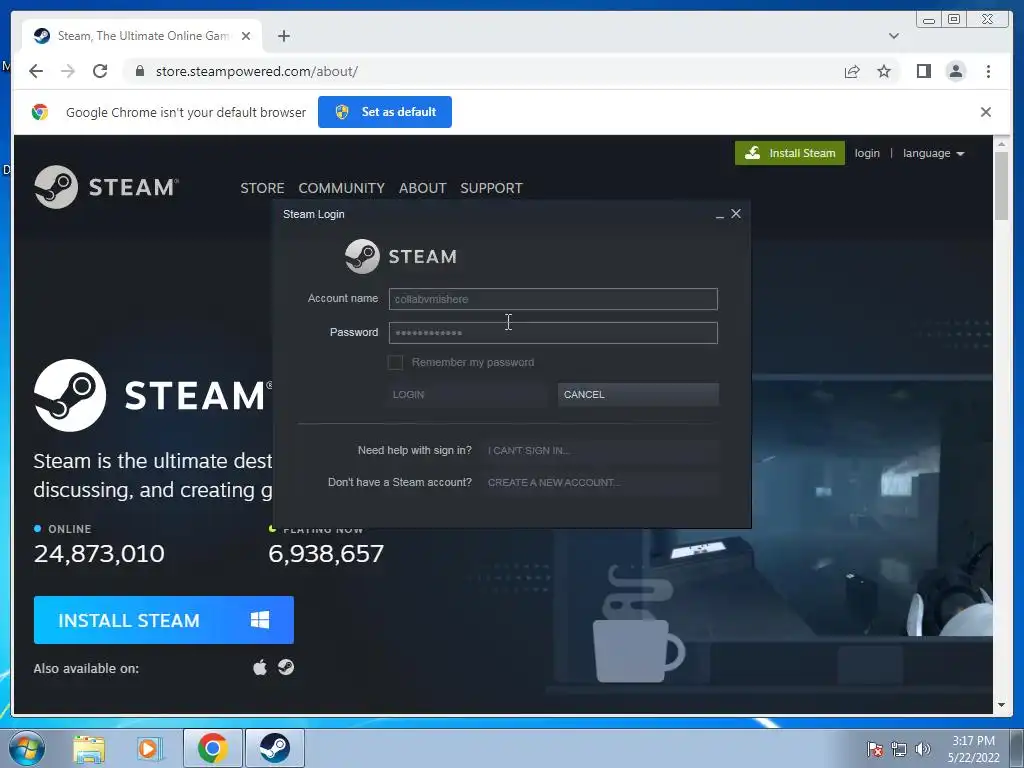
Task: Click the scrollbar up arrow
Action: [x=1001, y=144]
